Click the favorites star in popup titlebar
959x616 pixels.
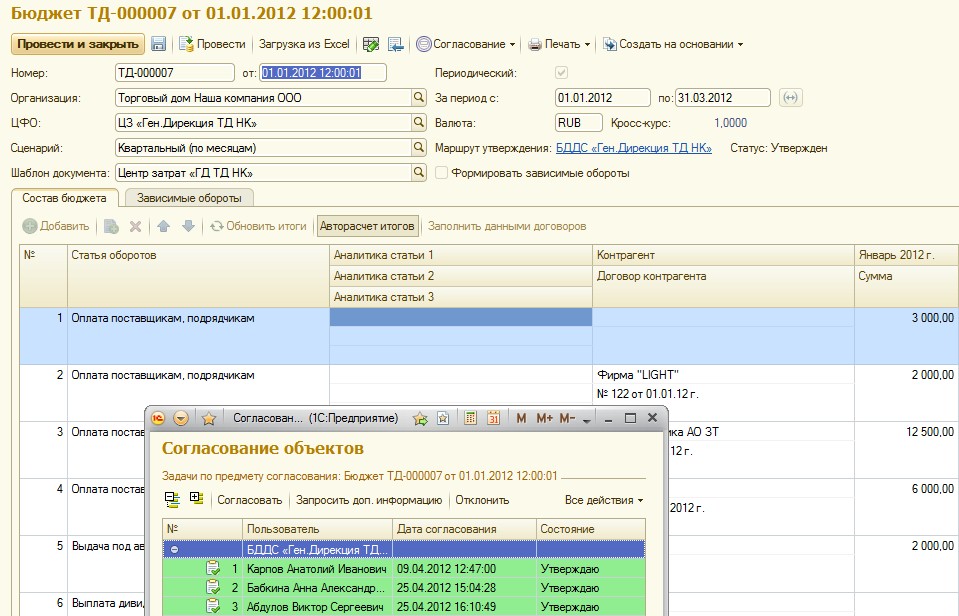click(208, 418)
